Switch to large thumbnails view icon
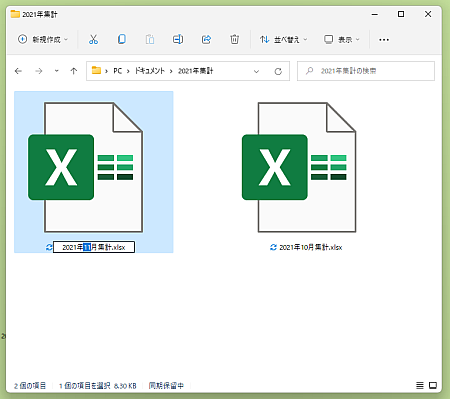450x399 pixels. point(433,386)
